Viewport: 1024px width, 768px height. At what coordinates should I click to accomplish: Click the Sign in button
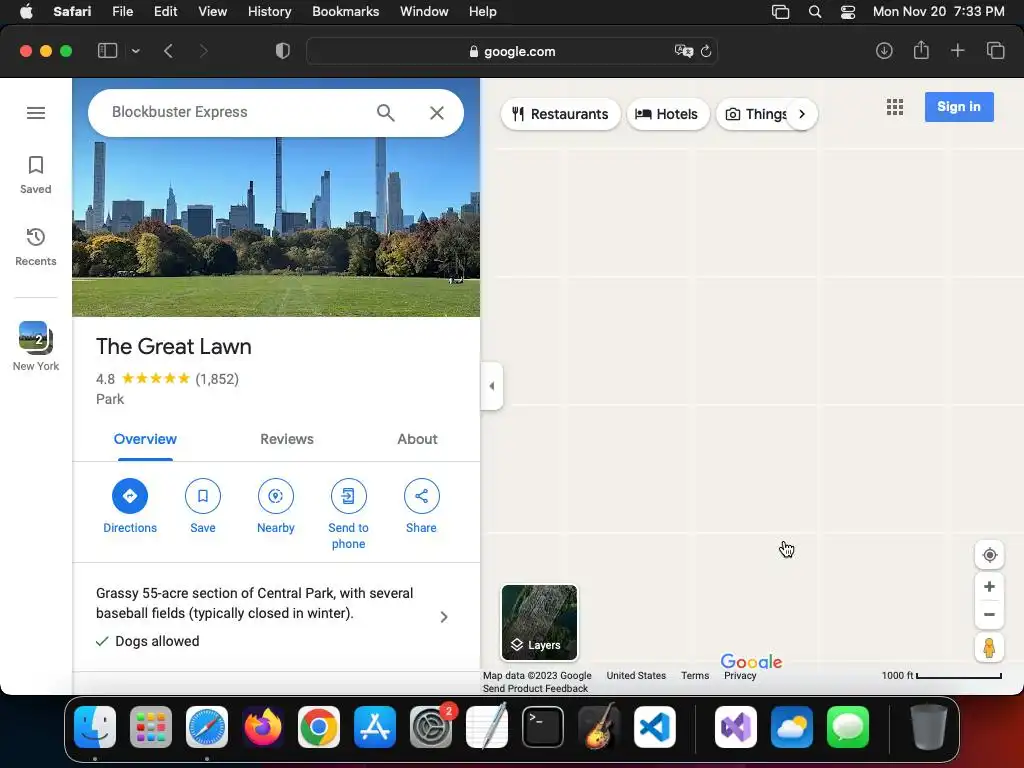coord(959,107)
